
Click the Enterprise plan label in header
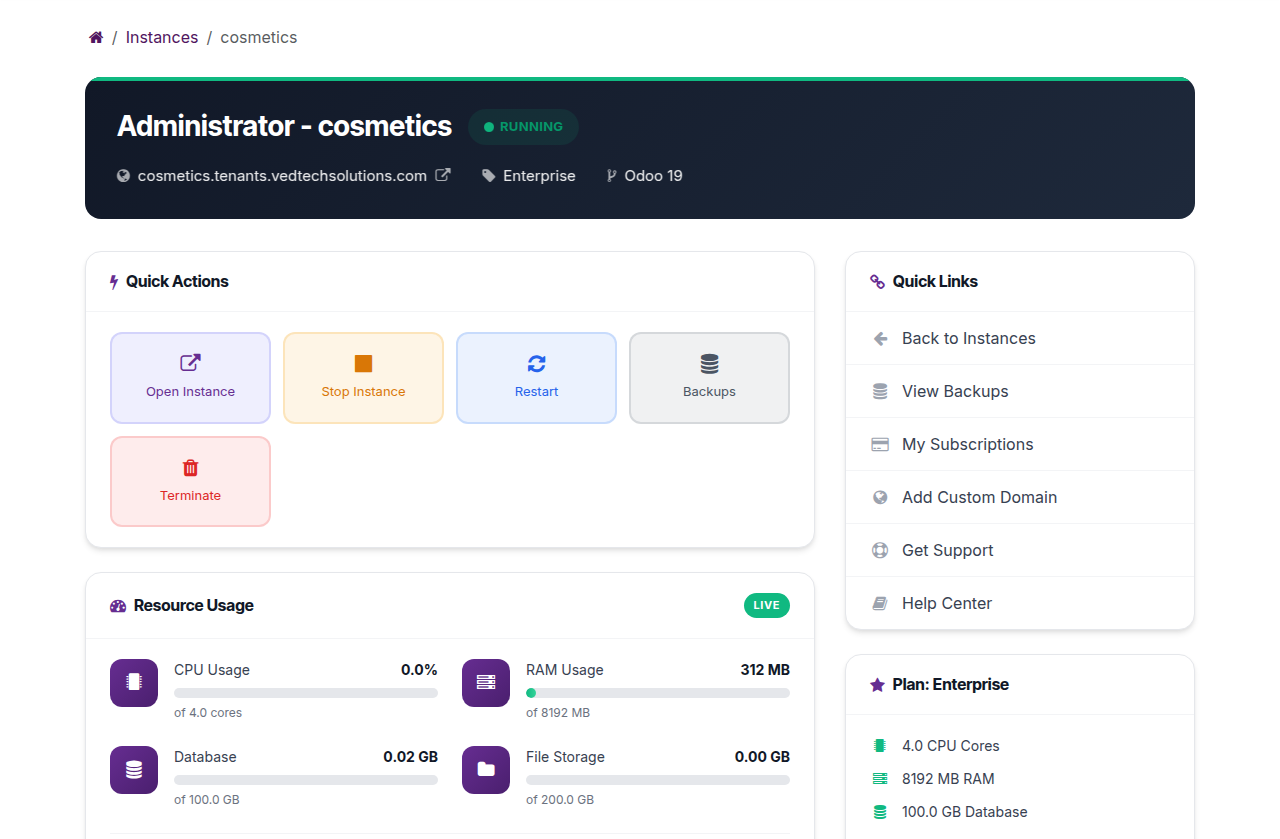[x=539, y=176]
